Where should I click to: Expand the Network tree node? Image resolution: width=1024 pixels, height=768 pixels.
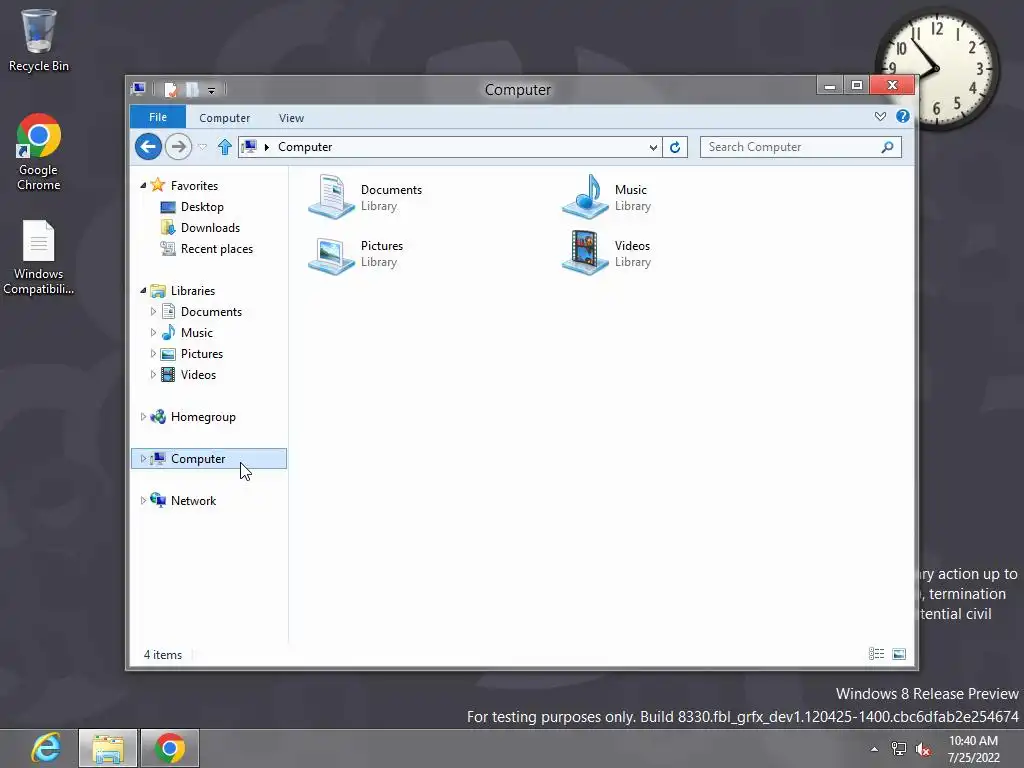click(143, 500)
